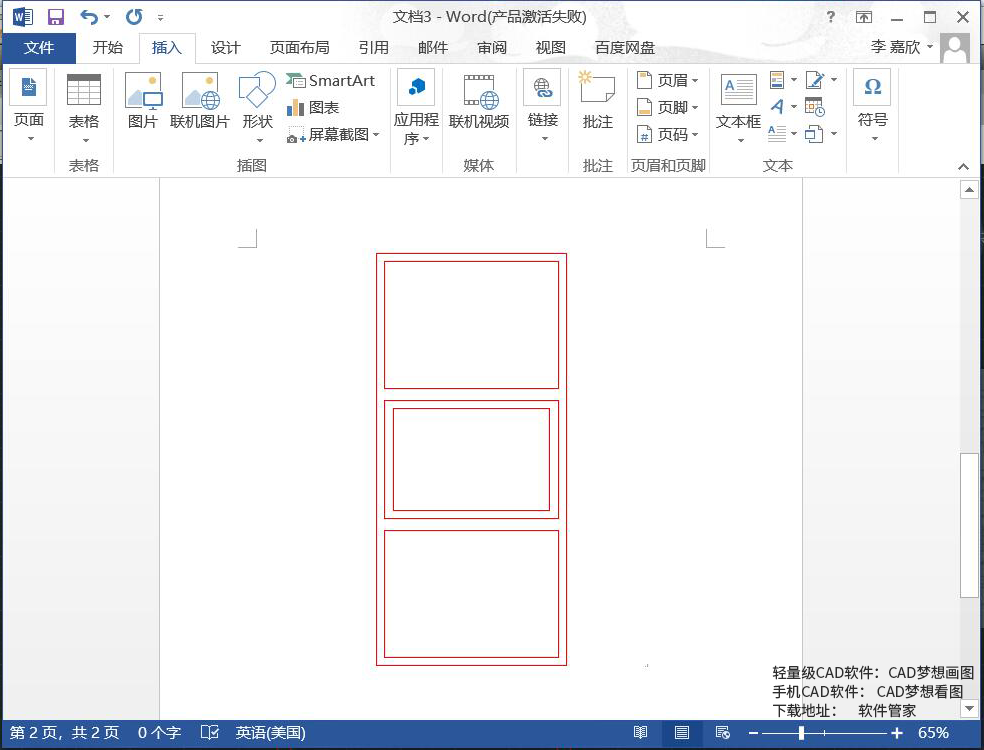
Task: Open zoom dialog via 65% label
Action: click(x=933, y=732)
